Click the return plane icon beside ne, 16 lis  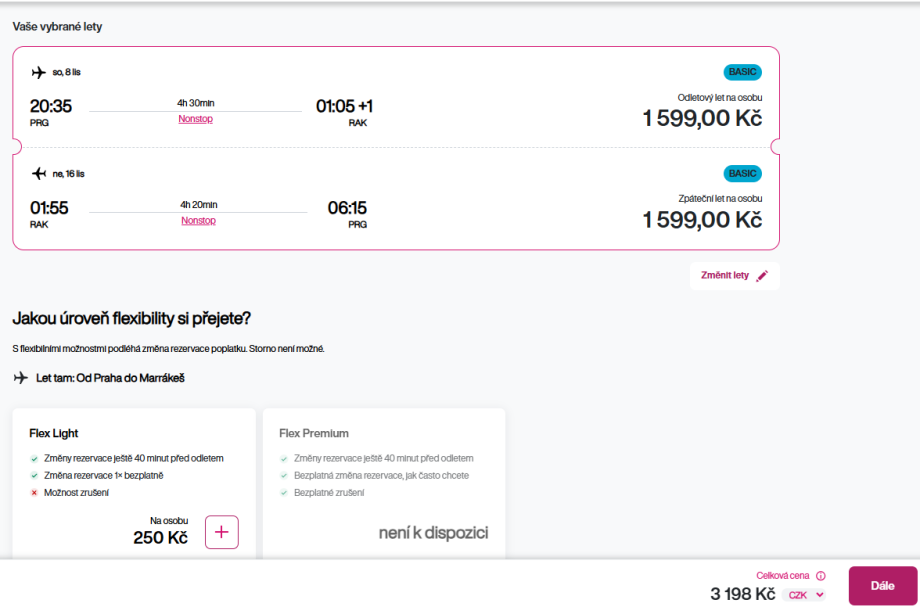tap(39, 173)
